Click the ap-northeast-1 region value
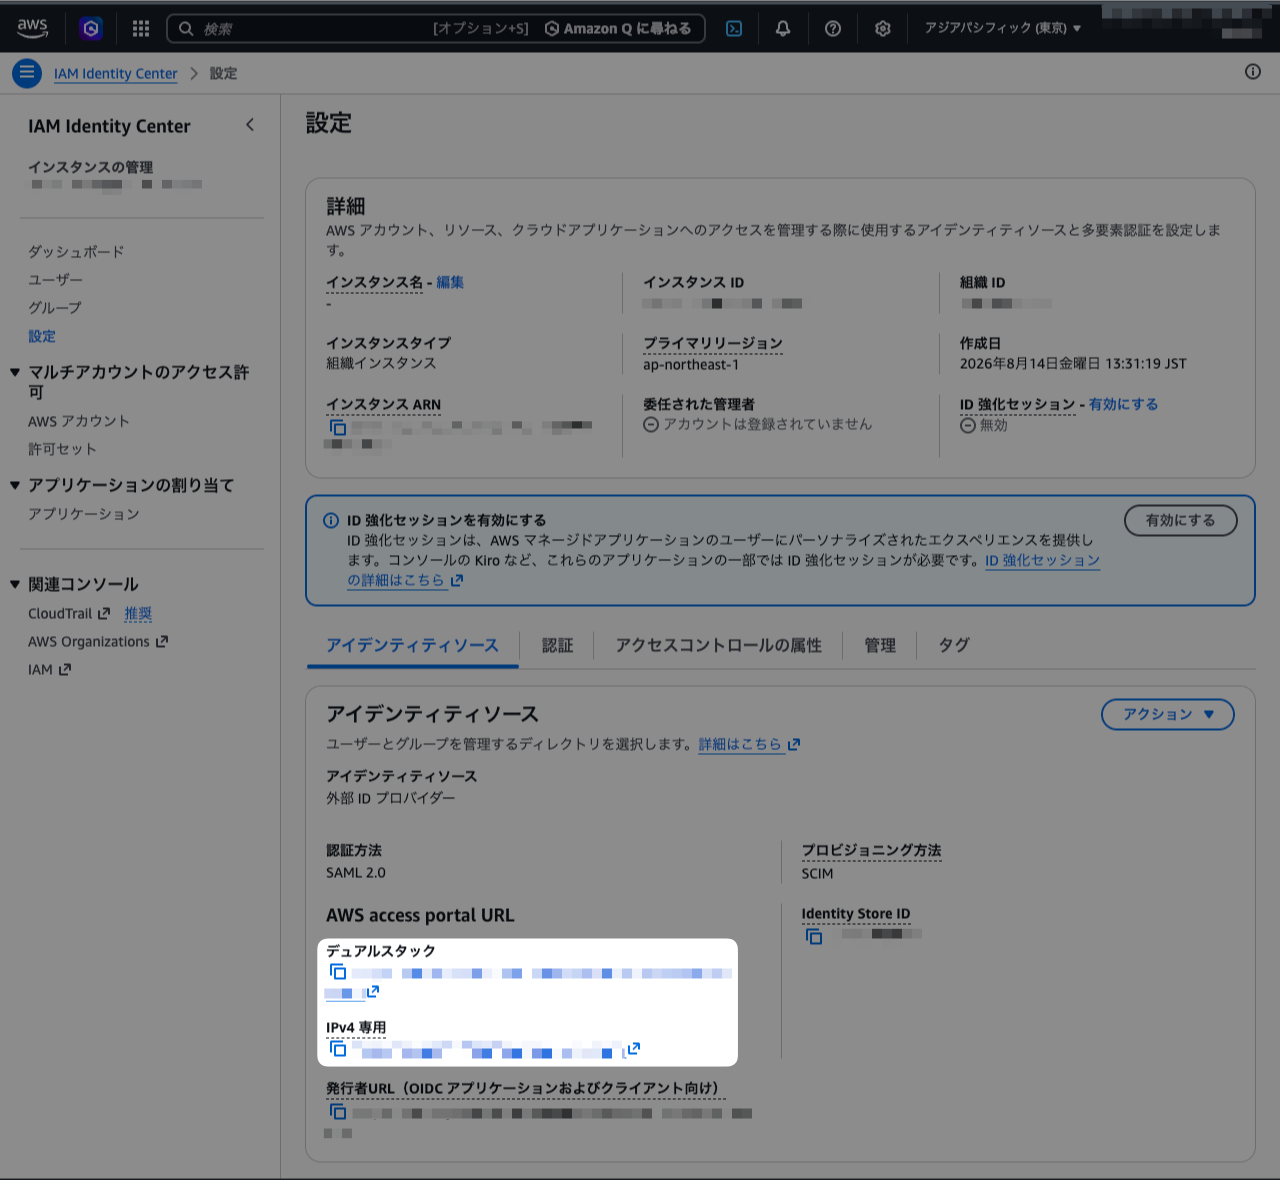 point(691,365)
